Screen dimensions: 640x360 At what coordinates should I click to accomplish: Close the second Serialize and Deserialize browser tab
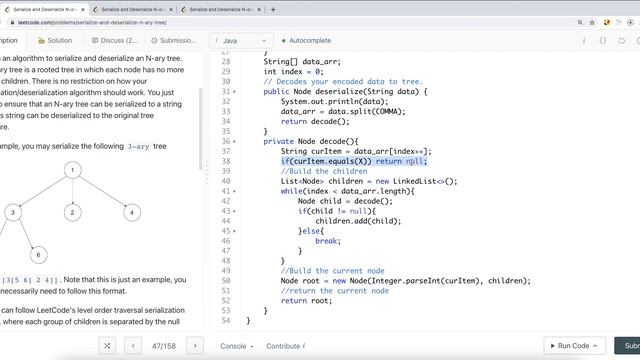(171, 9)
